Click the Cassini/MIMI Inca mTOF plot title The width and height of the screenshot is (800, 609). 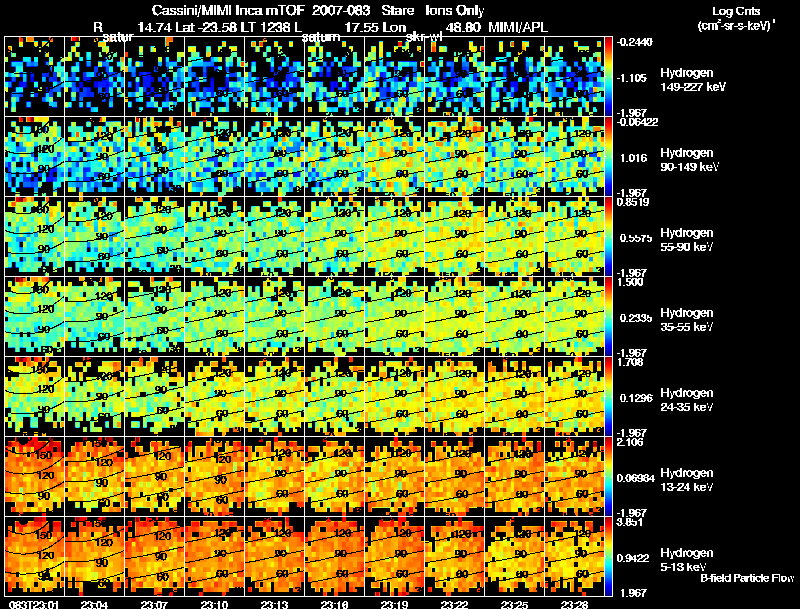pos(318,10)
